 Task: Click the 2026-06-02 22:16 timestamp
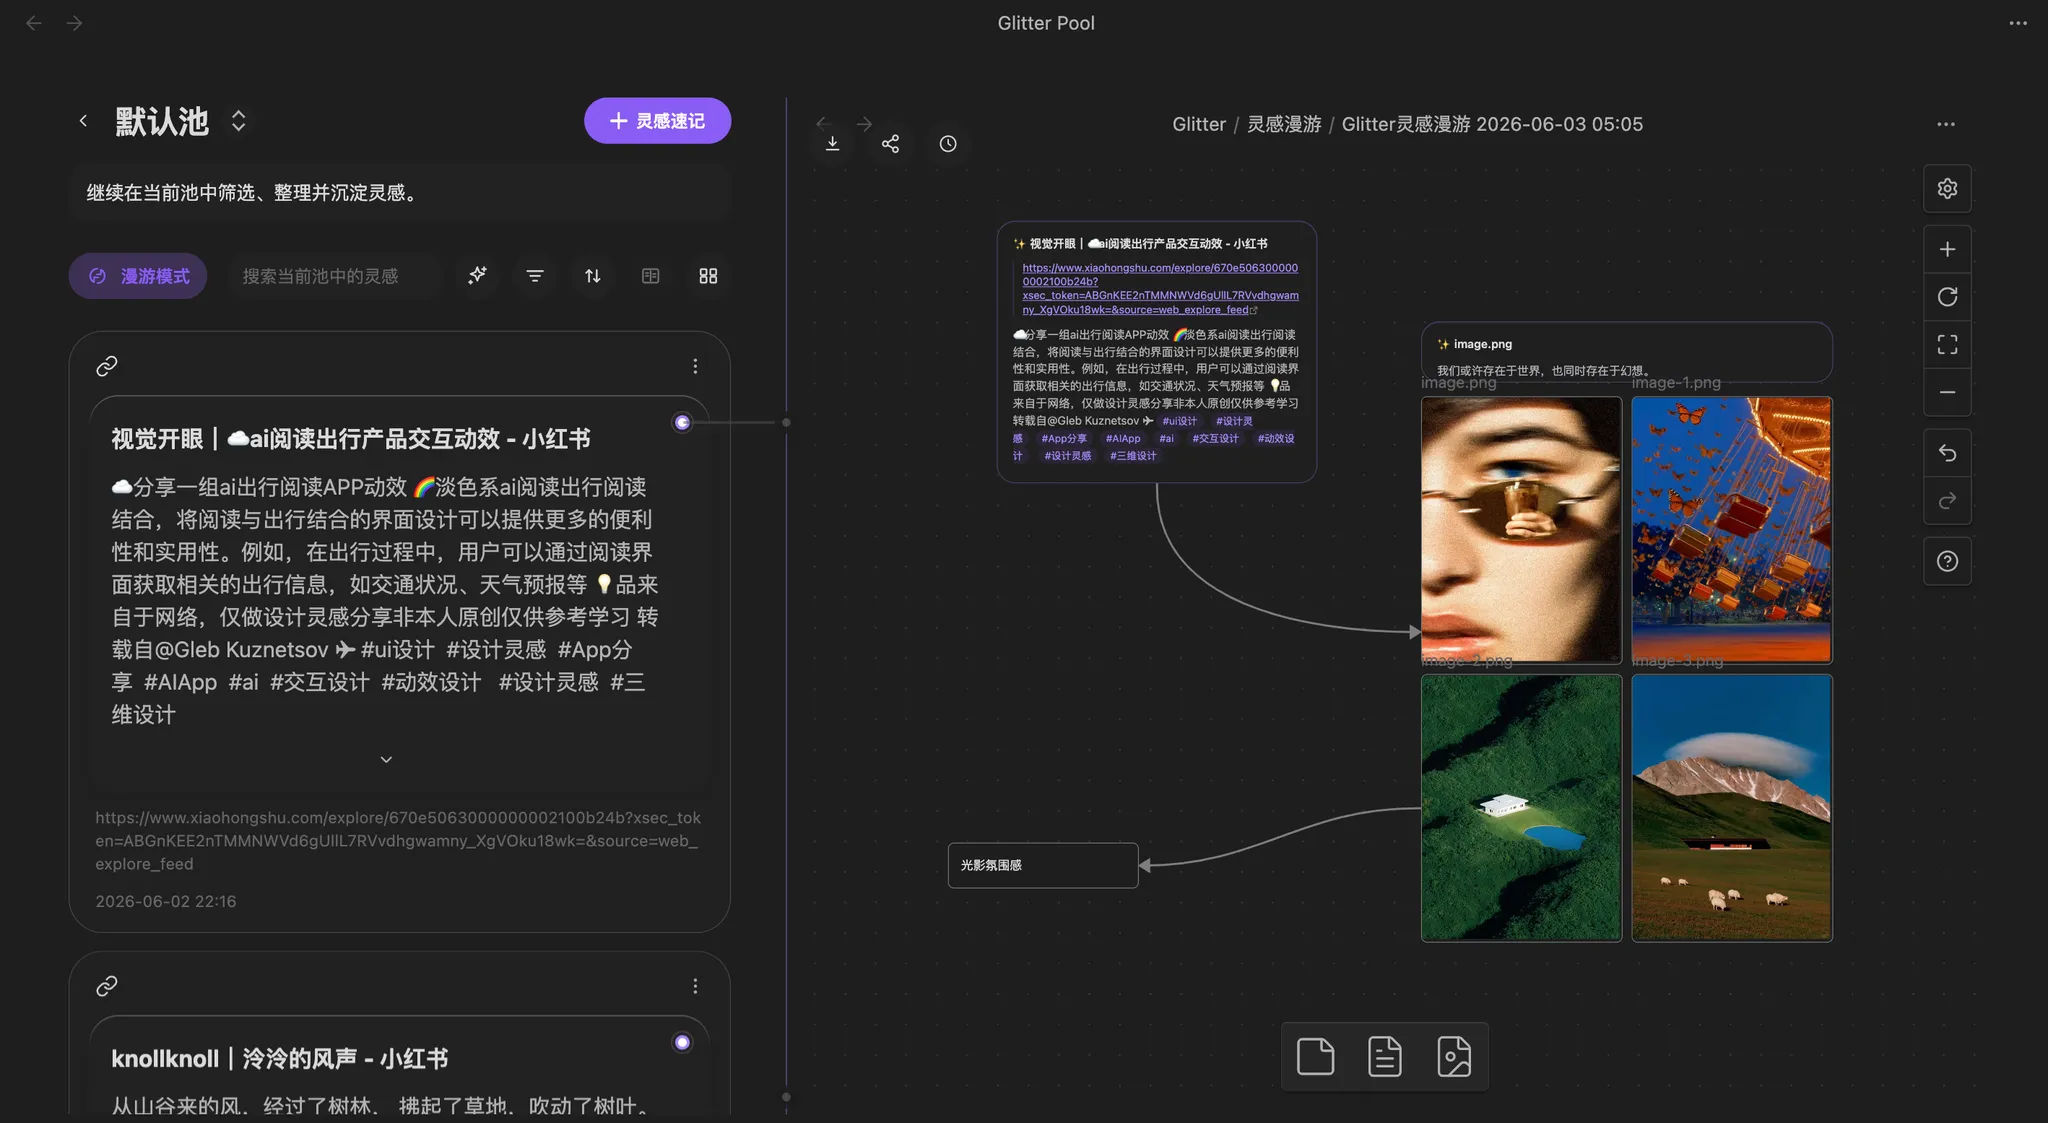tap(166, 901)
